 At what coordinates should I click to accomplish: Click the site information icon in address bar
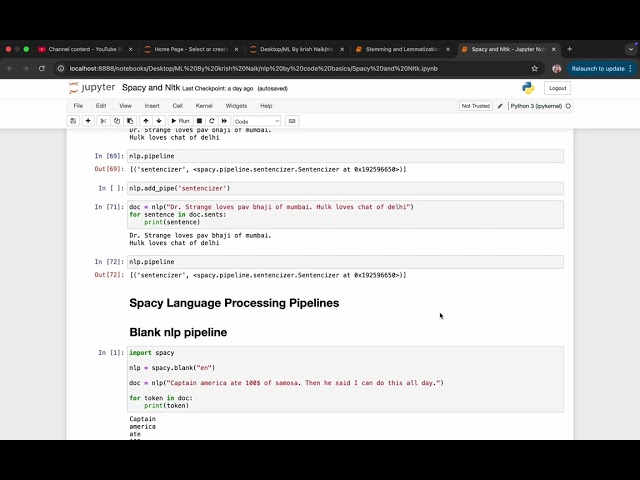[61, 69]
